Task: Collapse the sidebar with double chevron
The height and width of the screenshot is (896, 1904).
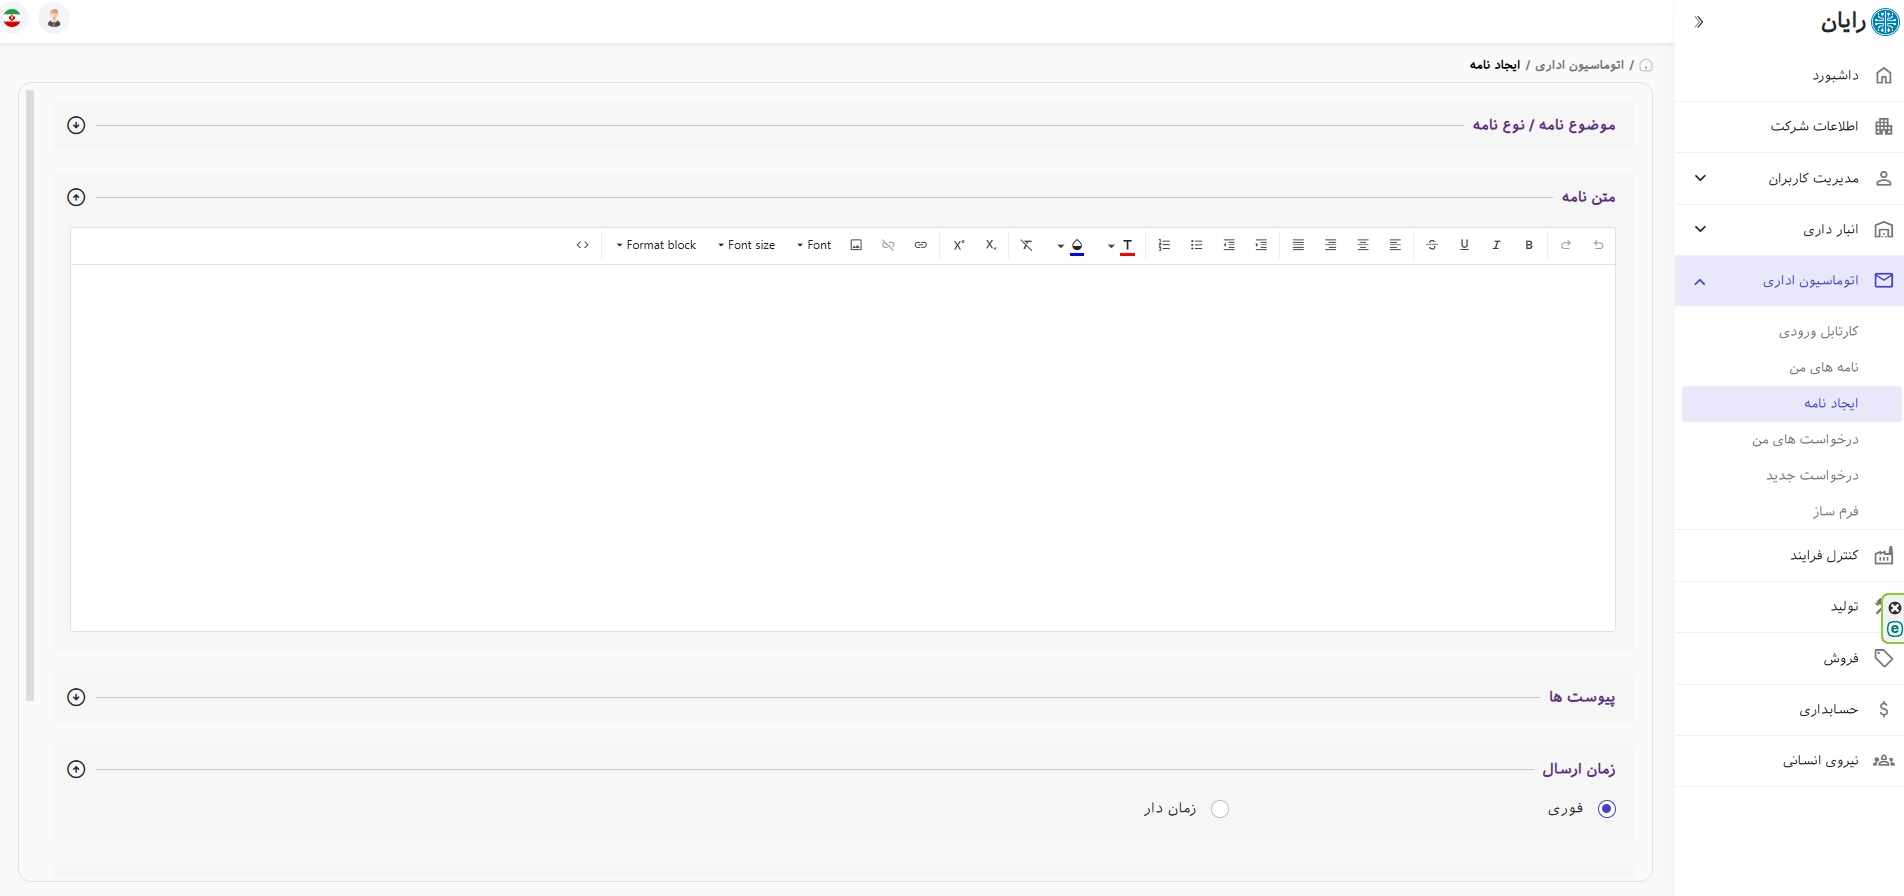Action: [x=1699, y=22]
